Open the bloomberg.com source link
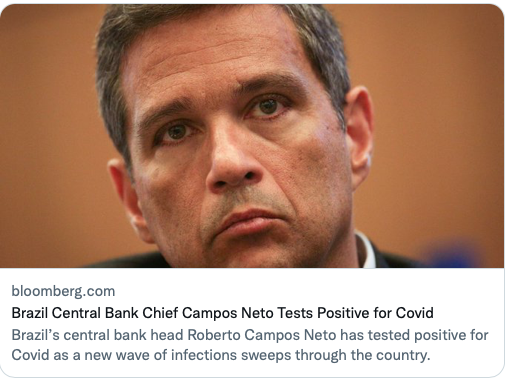The width and height of the screenshot is (509, 381). pyautogui.click(x=63, y=291)
